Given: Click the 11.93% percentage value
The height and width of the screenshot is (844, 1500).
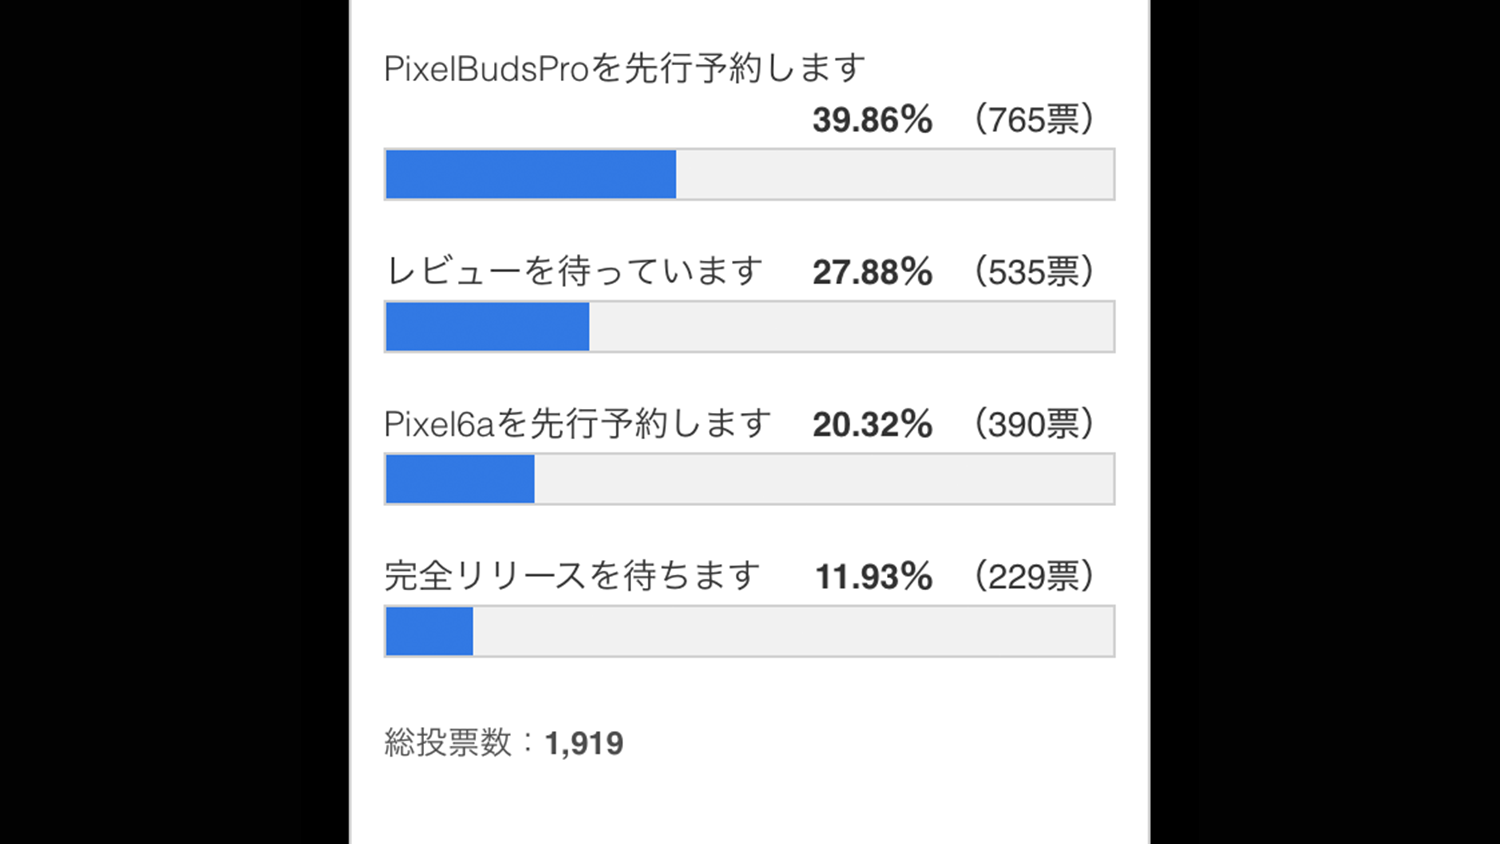Looking at the screenshot, I should (873, 577).
